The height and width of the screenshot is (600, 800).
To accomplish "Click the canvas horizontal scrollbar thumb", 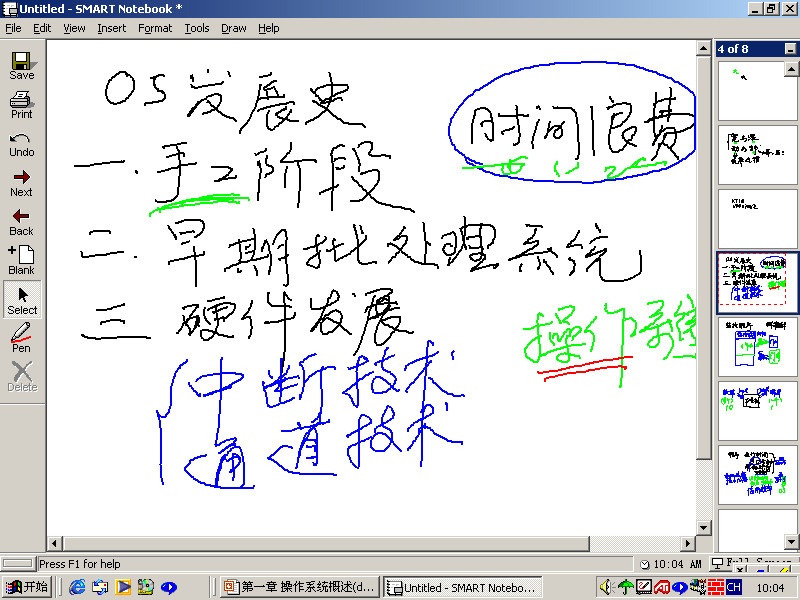I will point(326,543).
